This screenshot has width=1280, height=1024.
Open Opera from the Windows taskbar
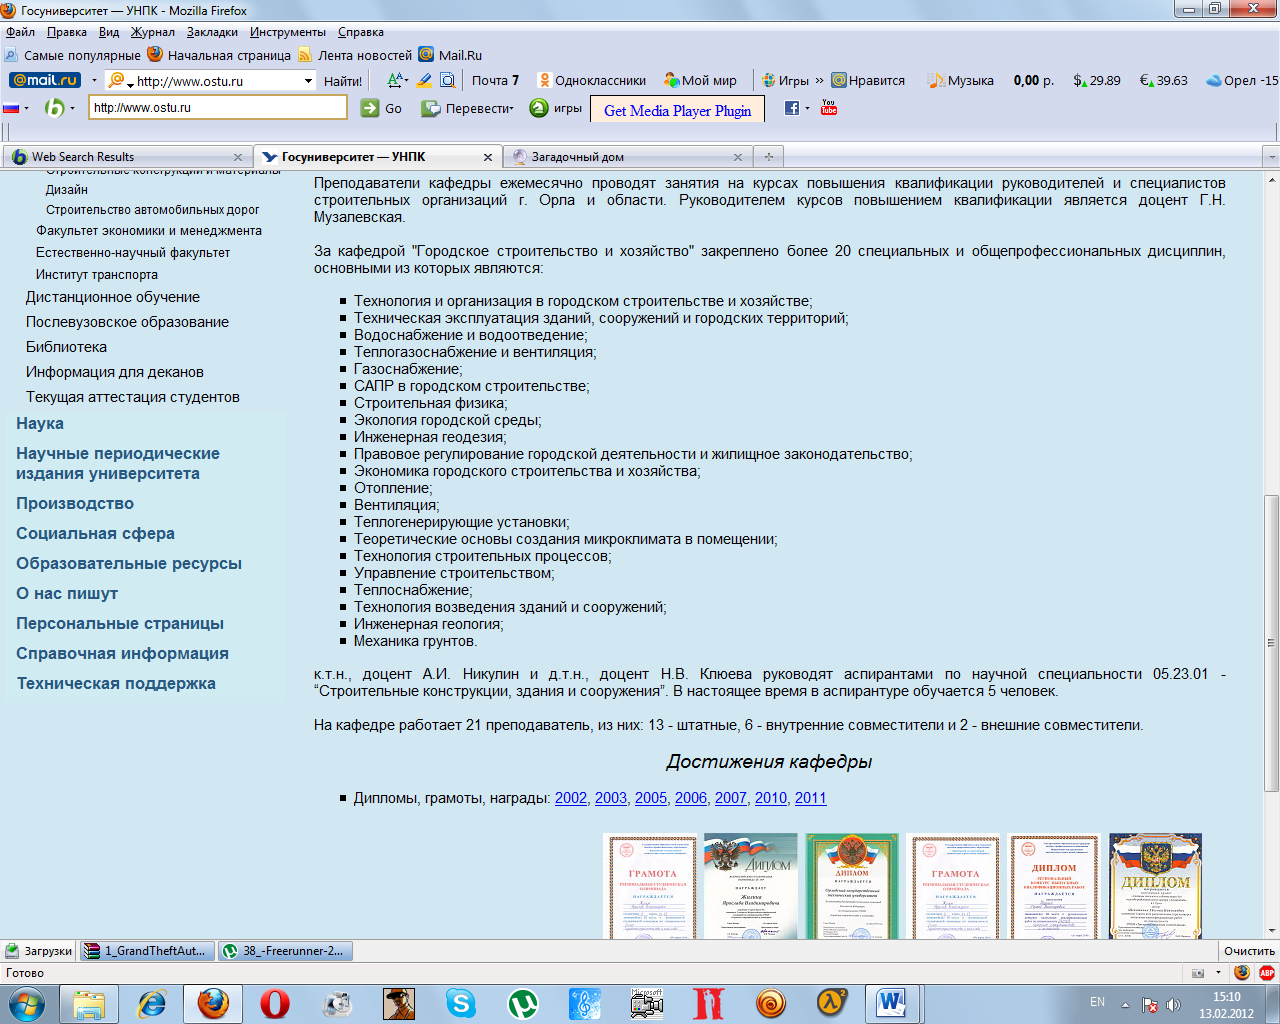tap(275, 1003)
